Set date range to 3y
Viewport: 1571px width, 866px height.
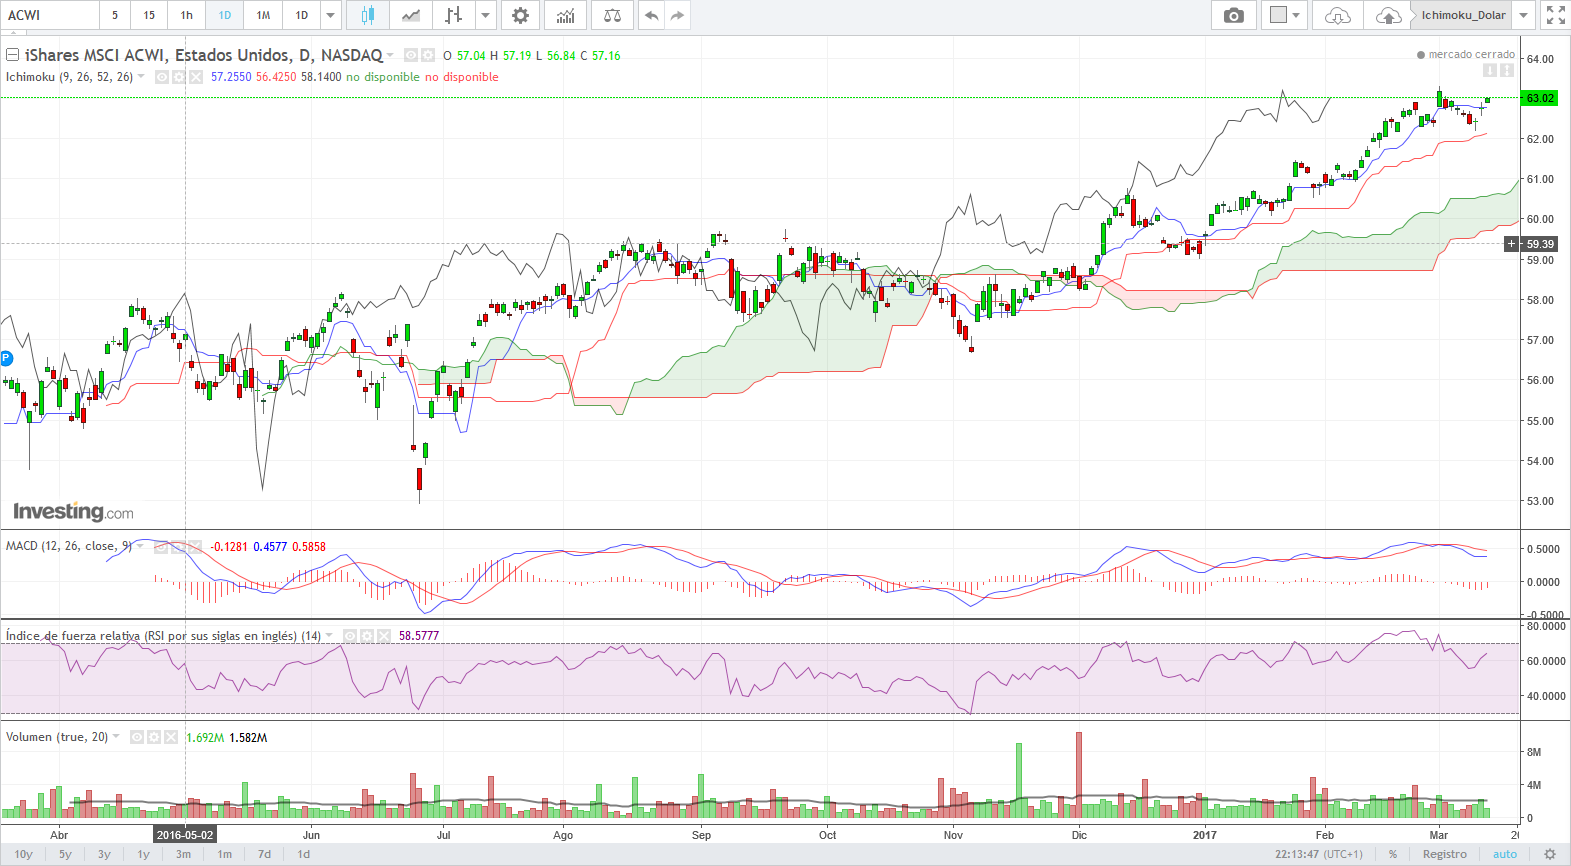104,854
